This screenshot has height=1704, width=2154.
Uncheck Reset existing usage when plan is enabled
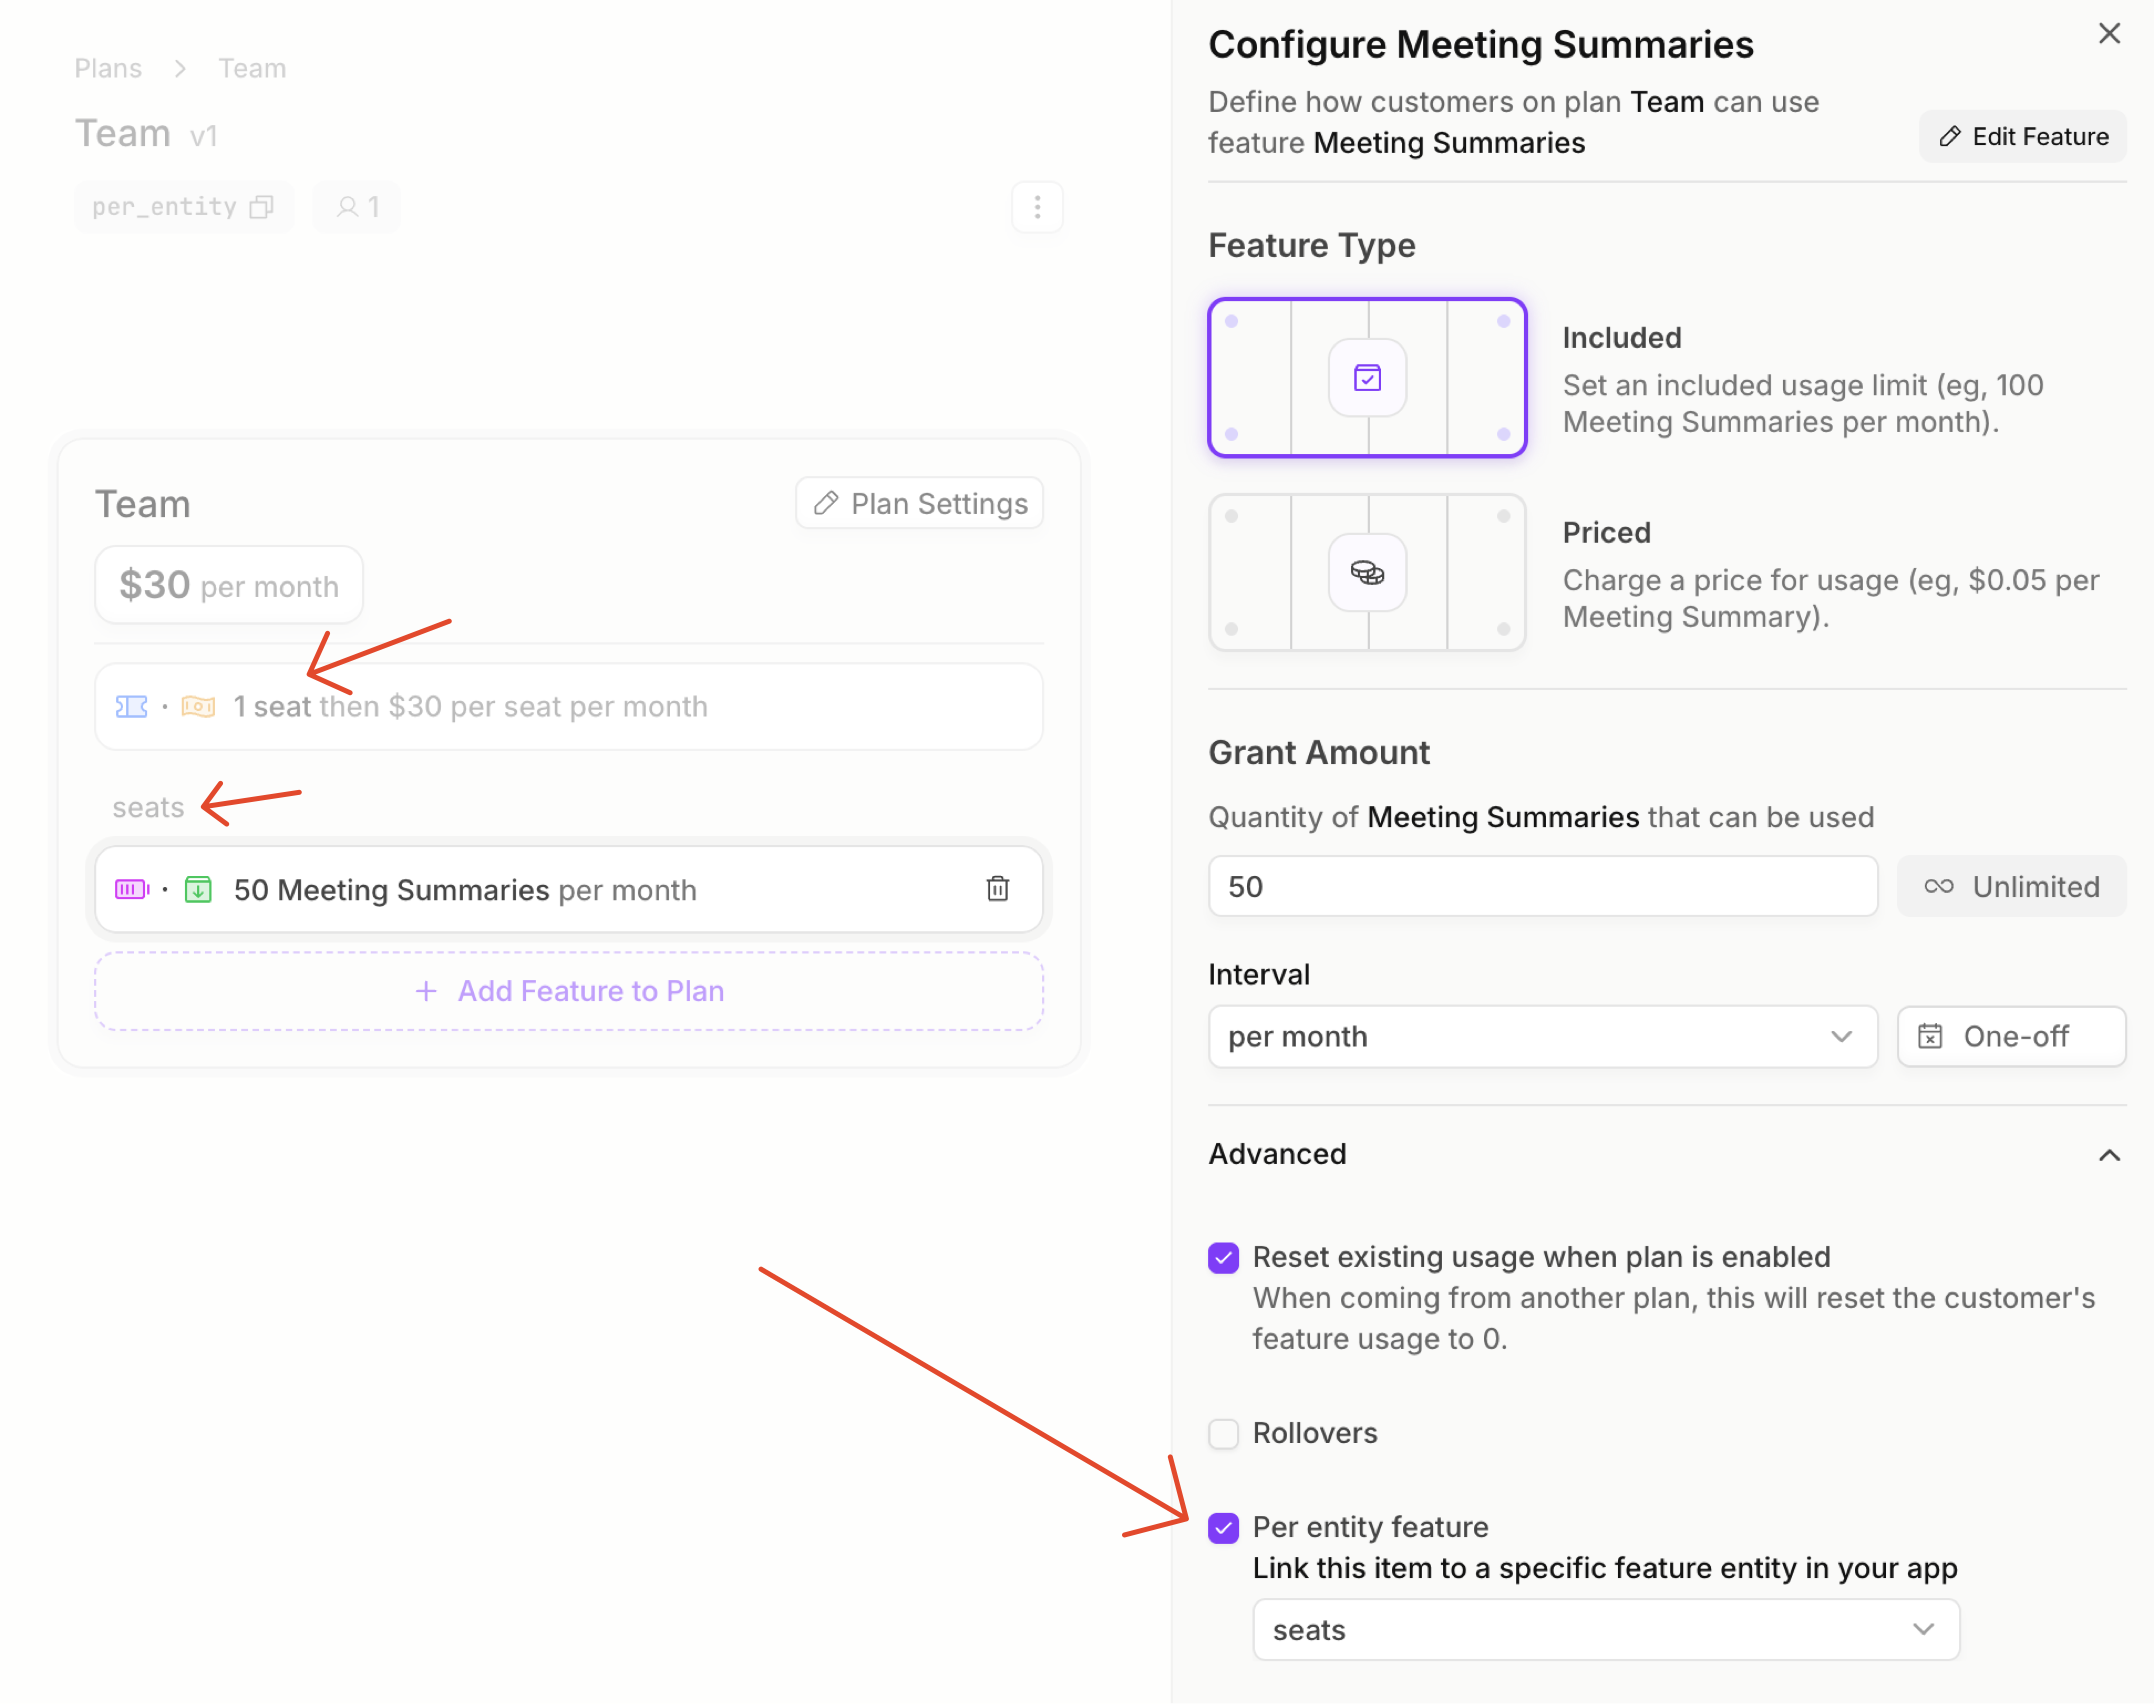point(1223,1257)
